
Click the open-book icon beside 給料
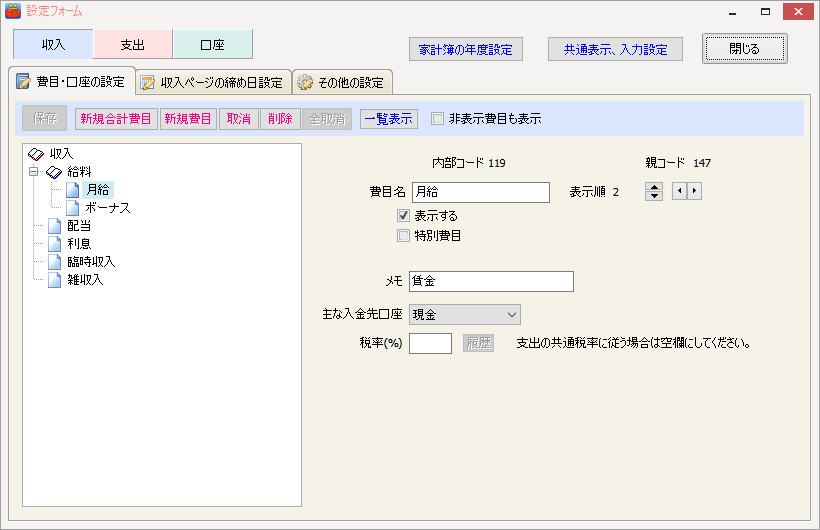[54, 172]
